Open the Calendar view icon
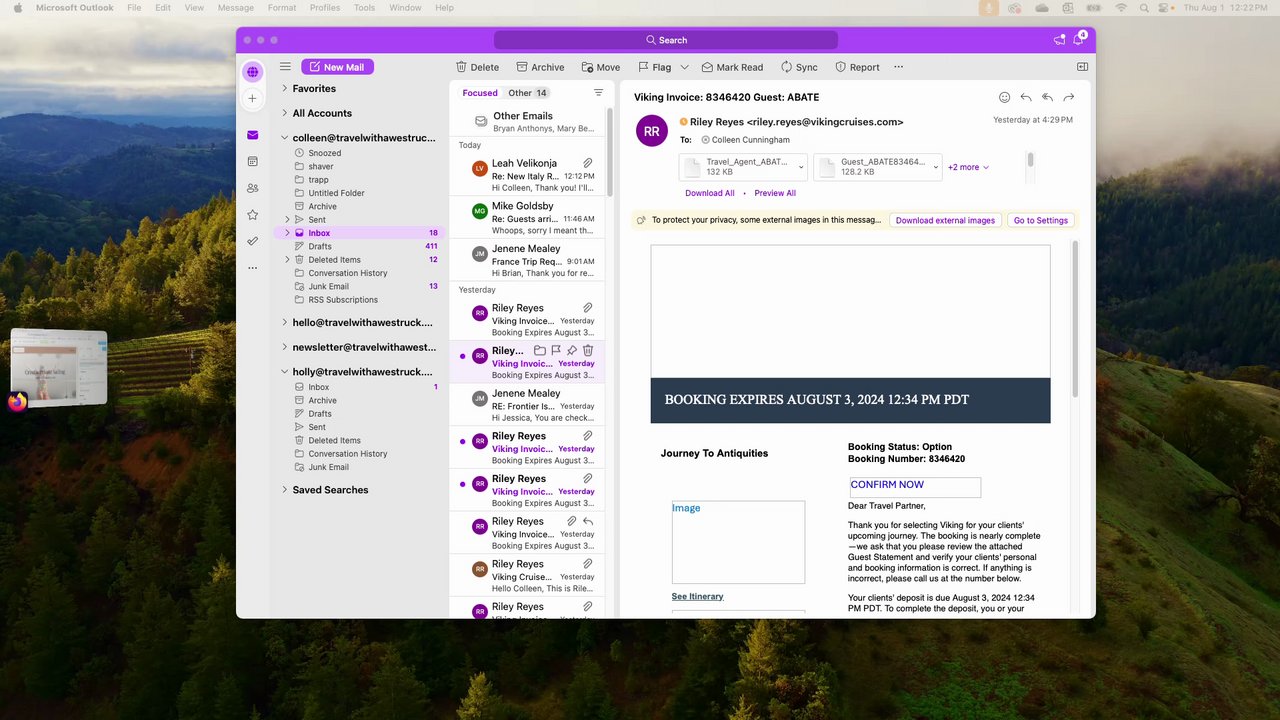This screenshot has width=1280, height=720. (252, 161)
